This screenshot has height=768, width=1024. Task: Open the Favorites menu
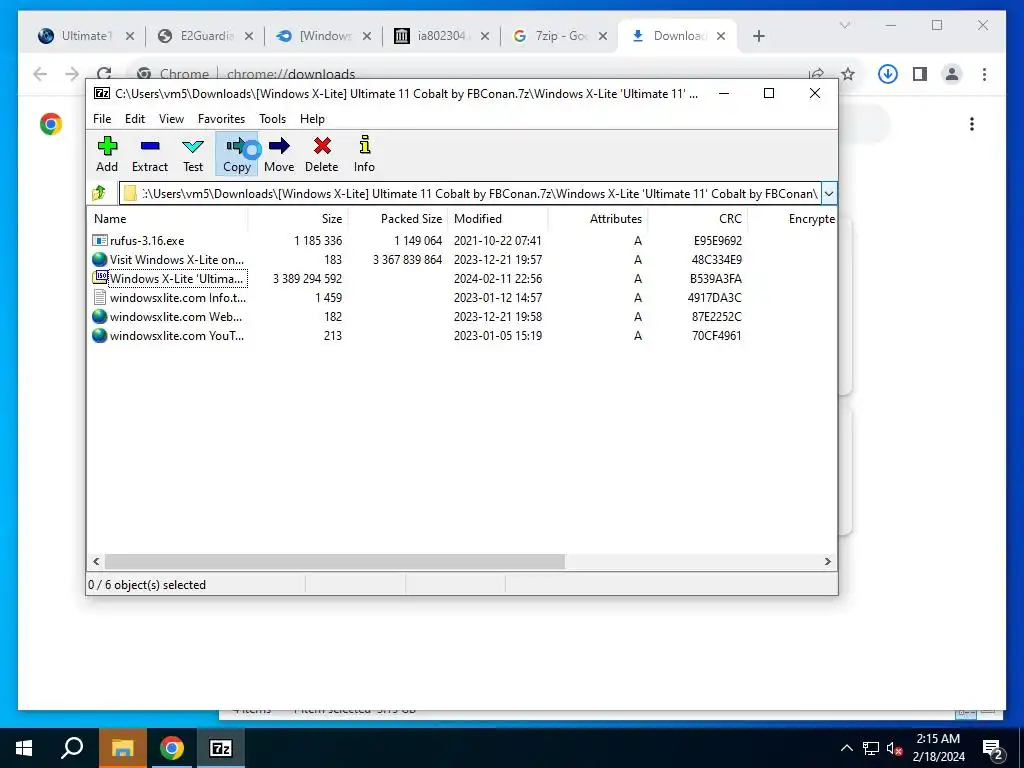221,119
